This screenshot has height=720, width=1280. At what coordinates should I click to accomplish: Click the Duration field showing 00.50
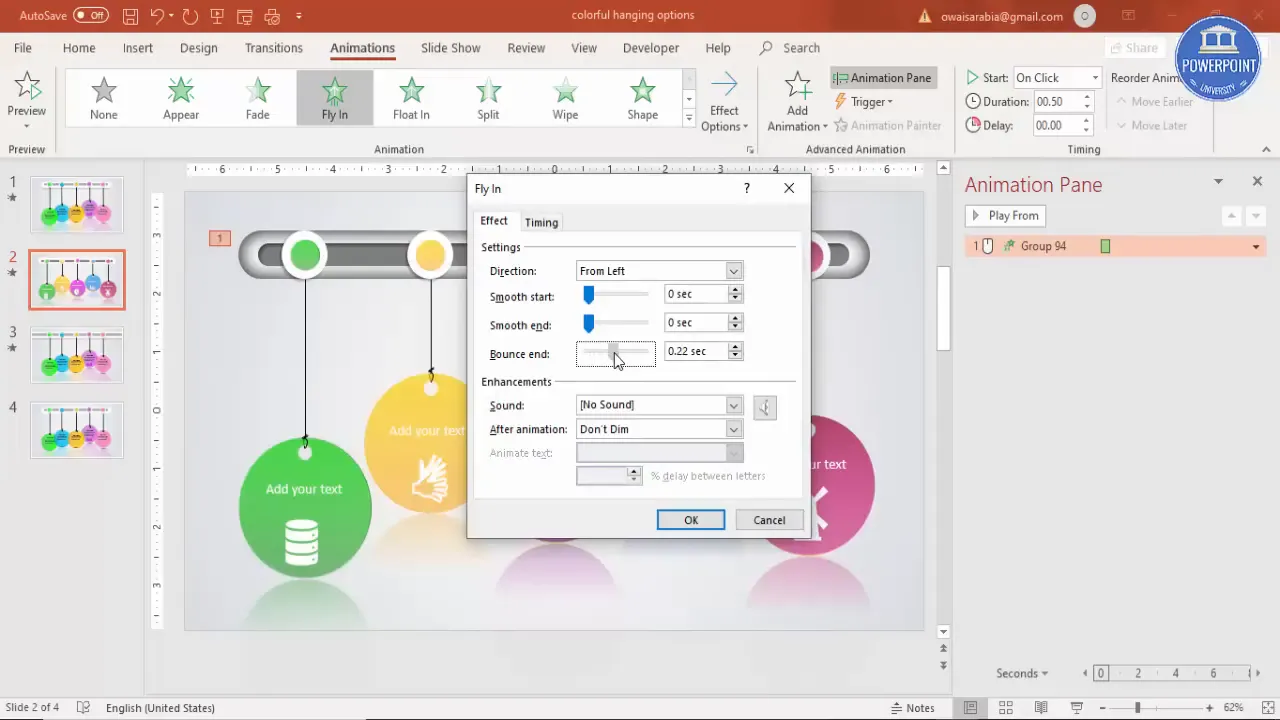1056,102
